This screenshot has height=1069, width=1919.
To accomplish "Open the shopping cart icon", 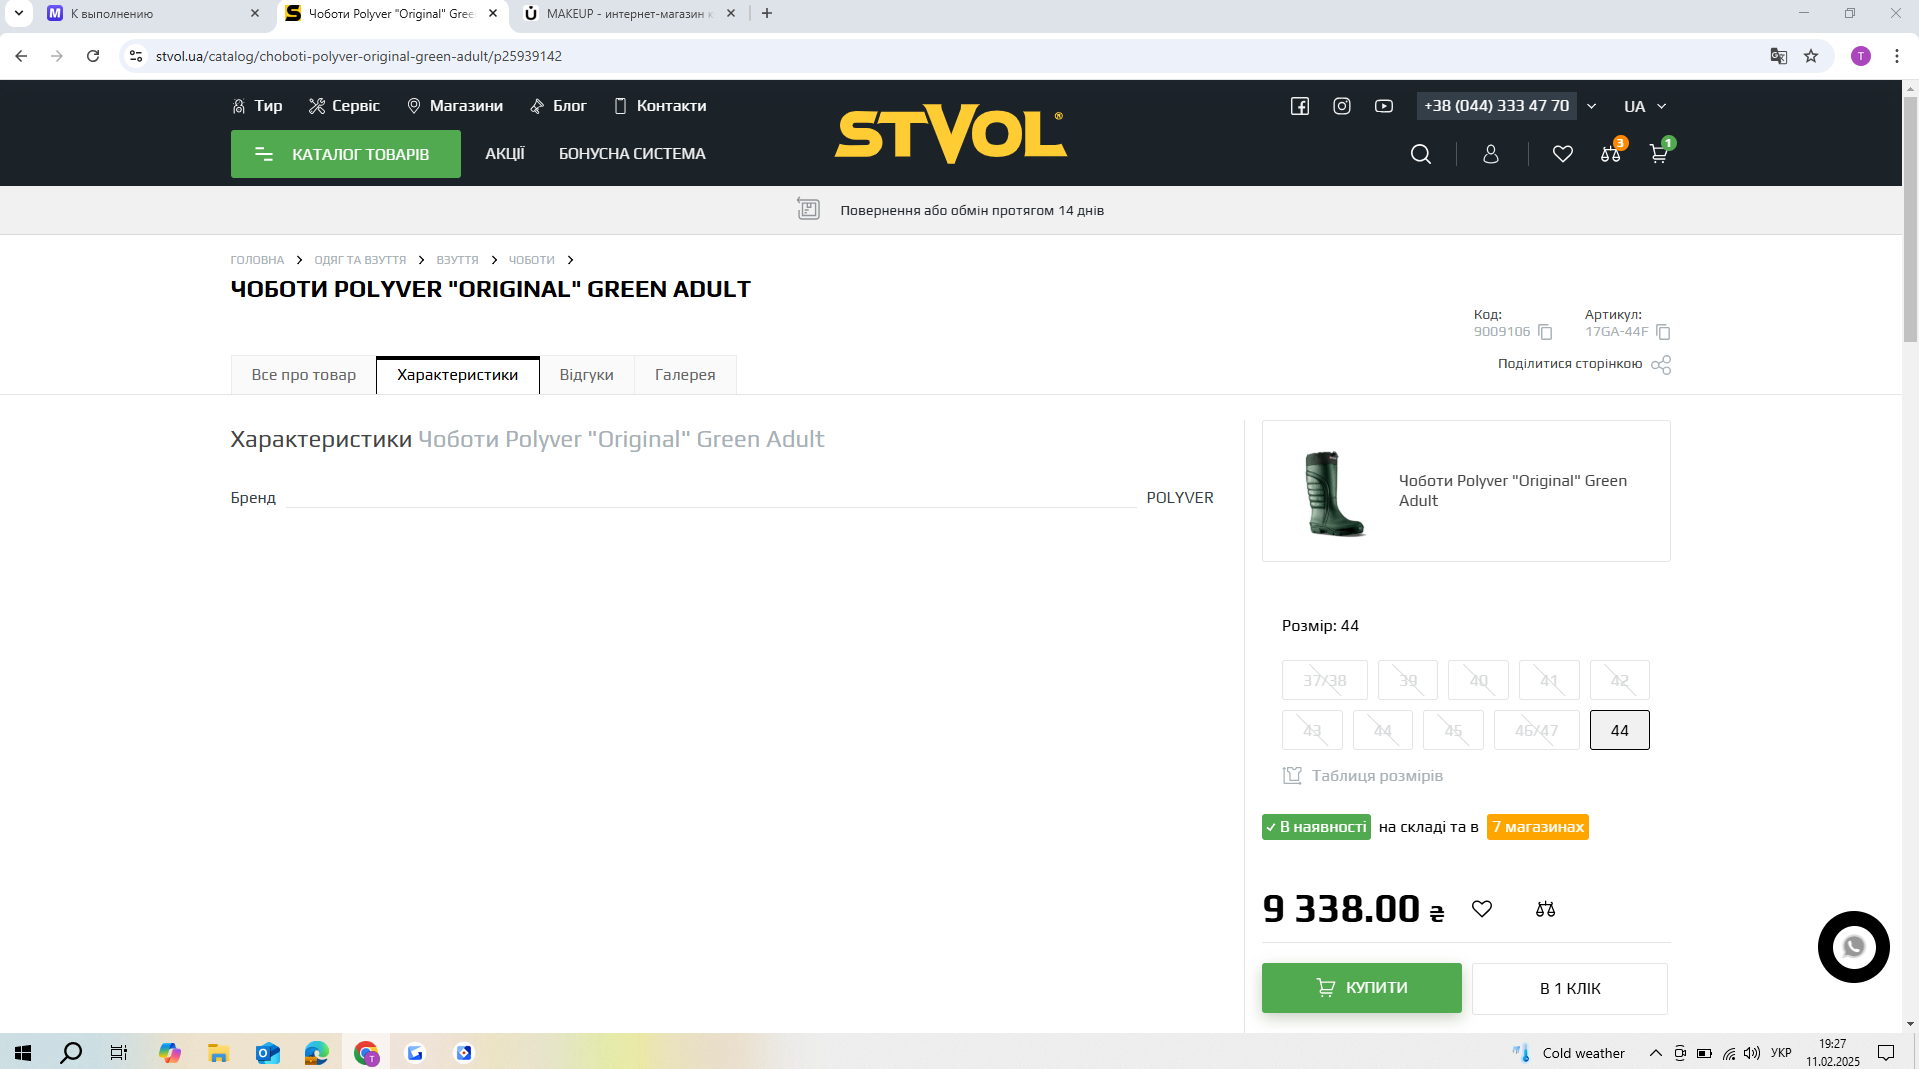I will pyautogui.click(x=1659, y=154).
